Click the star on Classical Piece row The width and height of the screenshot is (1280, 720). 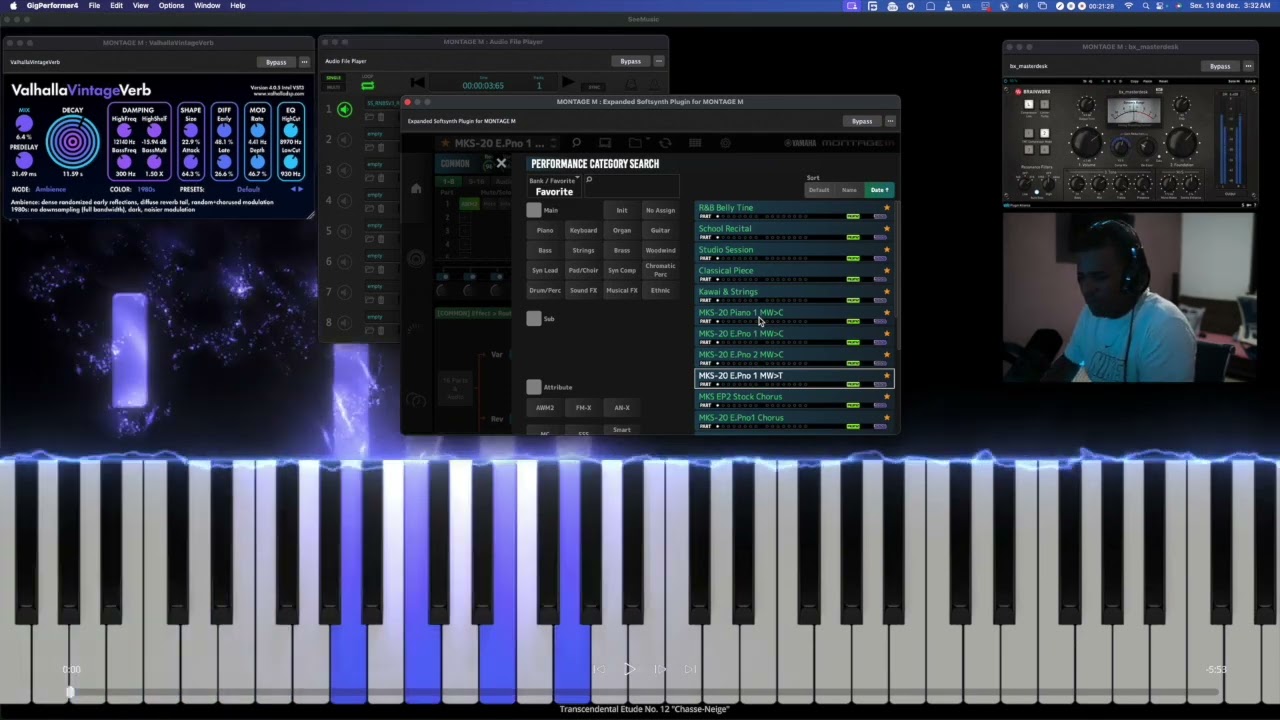click(886, 271)
